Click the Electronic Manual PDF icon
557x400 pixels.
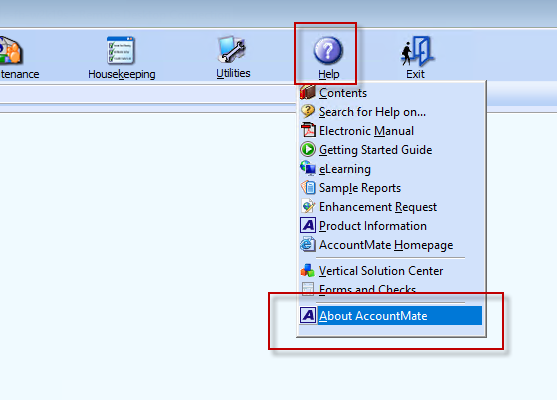click(x=308, y=130)
